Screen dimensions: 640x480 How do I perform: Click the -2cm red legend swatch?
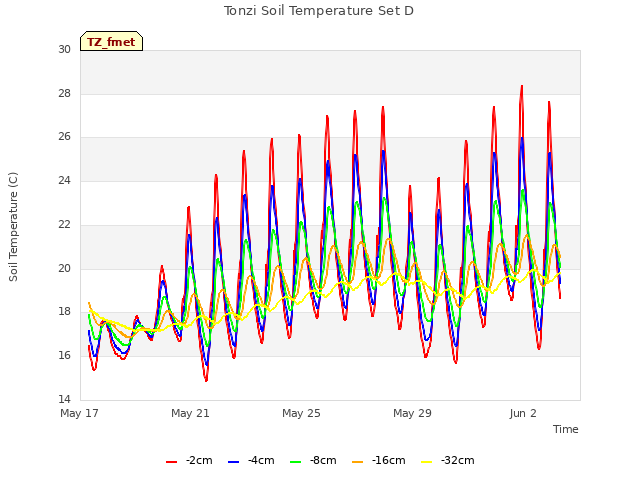tap(171, 462)
